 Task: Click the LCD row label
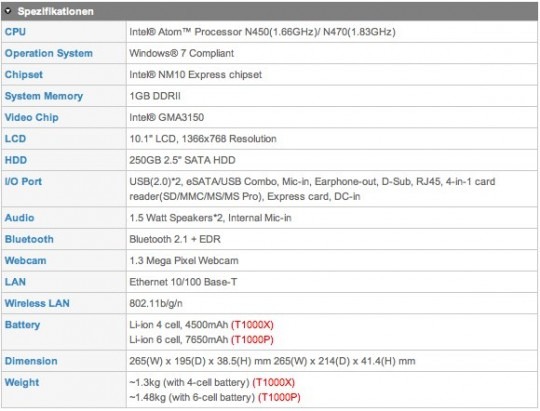(x=15, y=139)
